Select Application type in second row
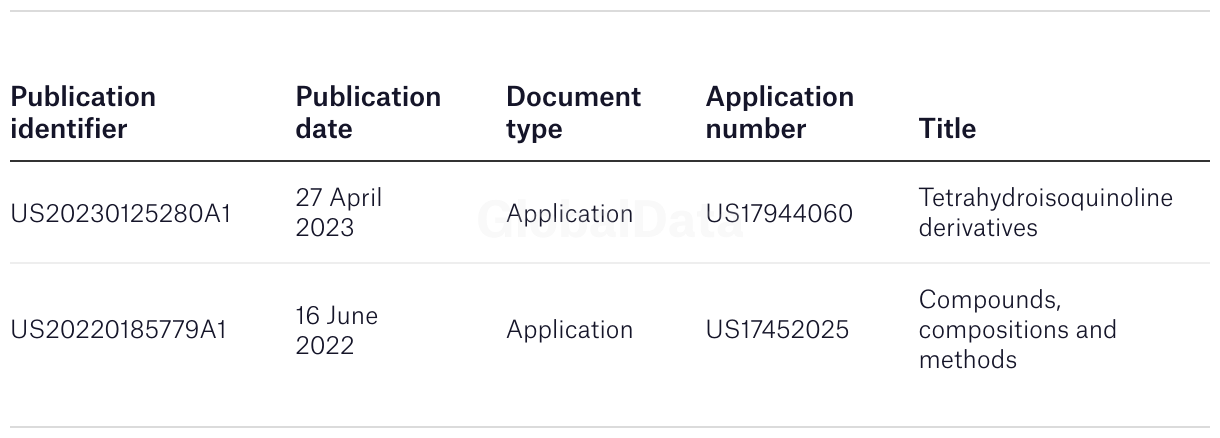 click(x=569, y=330)
